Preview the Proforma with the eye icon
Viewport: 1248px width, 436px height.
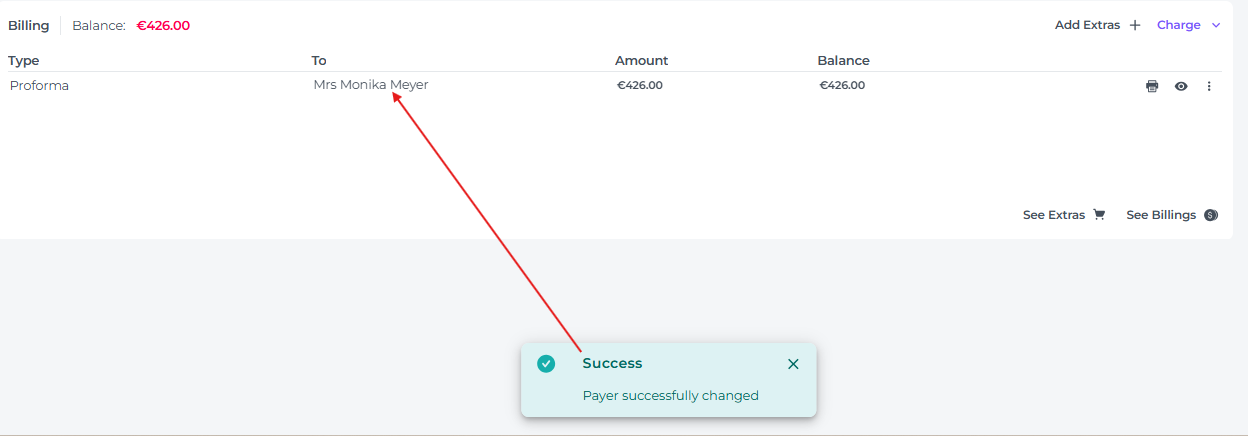1181,86
